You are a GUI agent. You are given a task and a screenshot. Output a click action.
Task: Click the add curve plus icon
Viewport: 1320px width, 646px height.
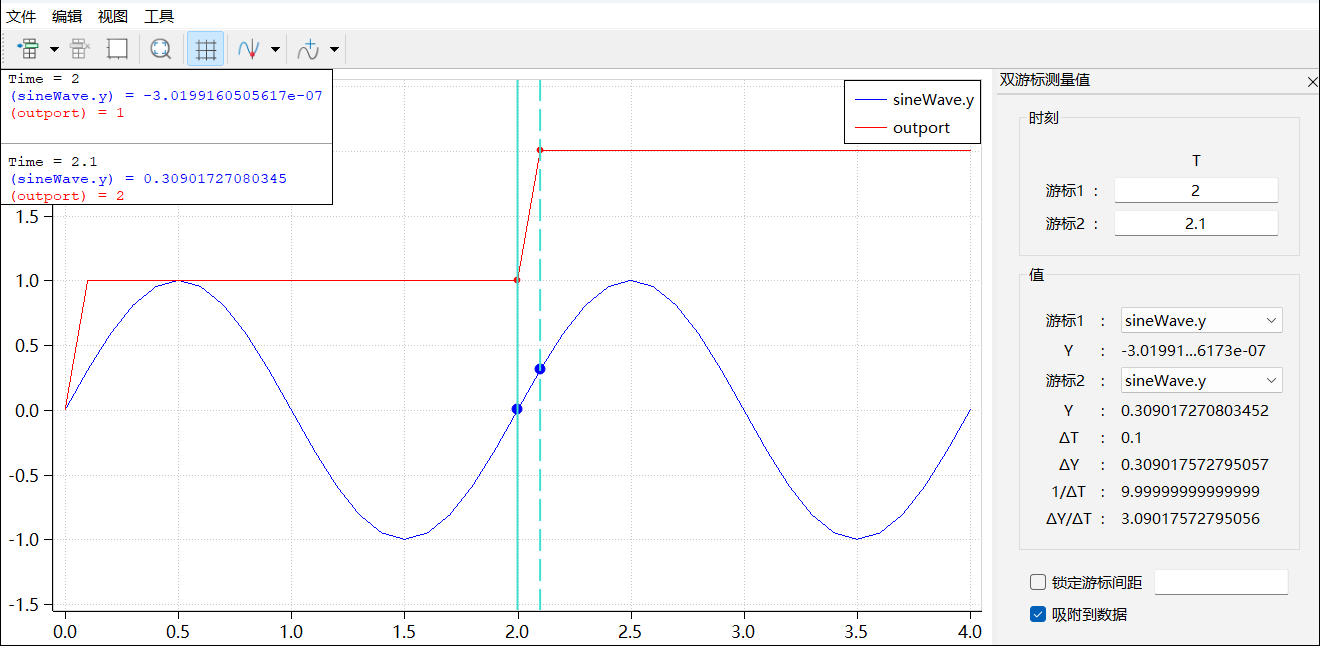click(x=309, y=48)
